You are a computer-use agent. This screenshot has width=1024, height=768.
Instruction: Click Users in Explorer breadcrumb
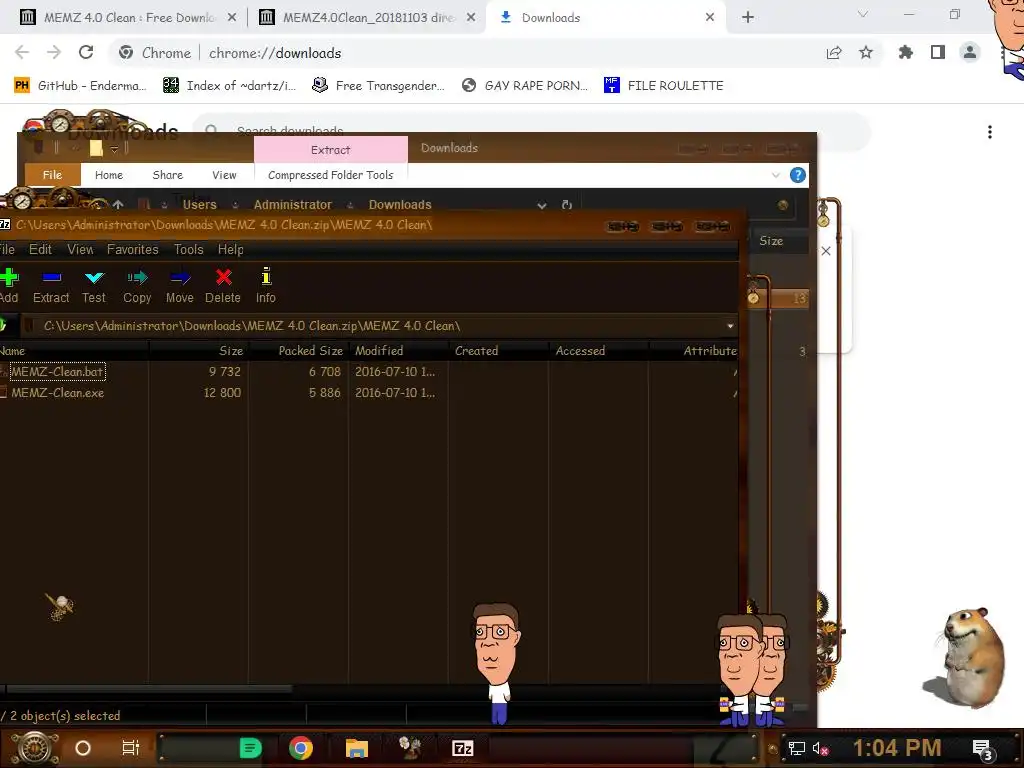click(x=199, y=204)
